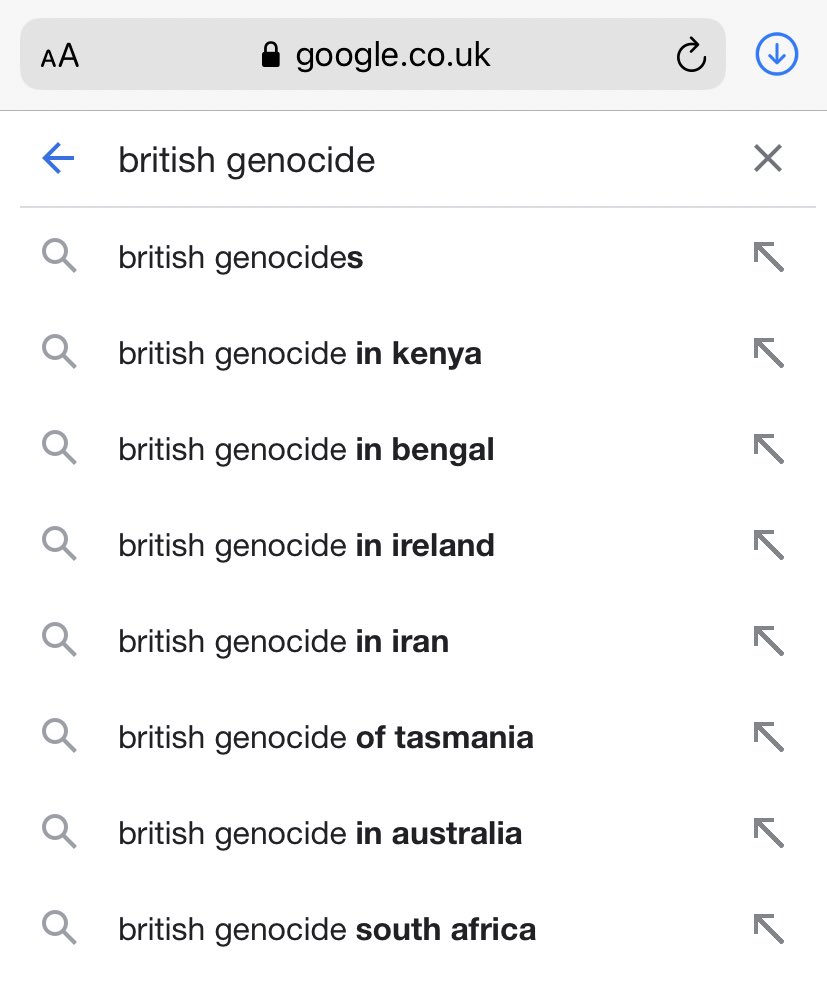Reload the page with the refresh icon

point(691,55)
